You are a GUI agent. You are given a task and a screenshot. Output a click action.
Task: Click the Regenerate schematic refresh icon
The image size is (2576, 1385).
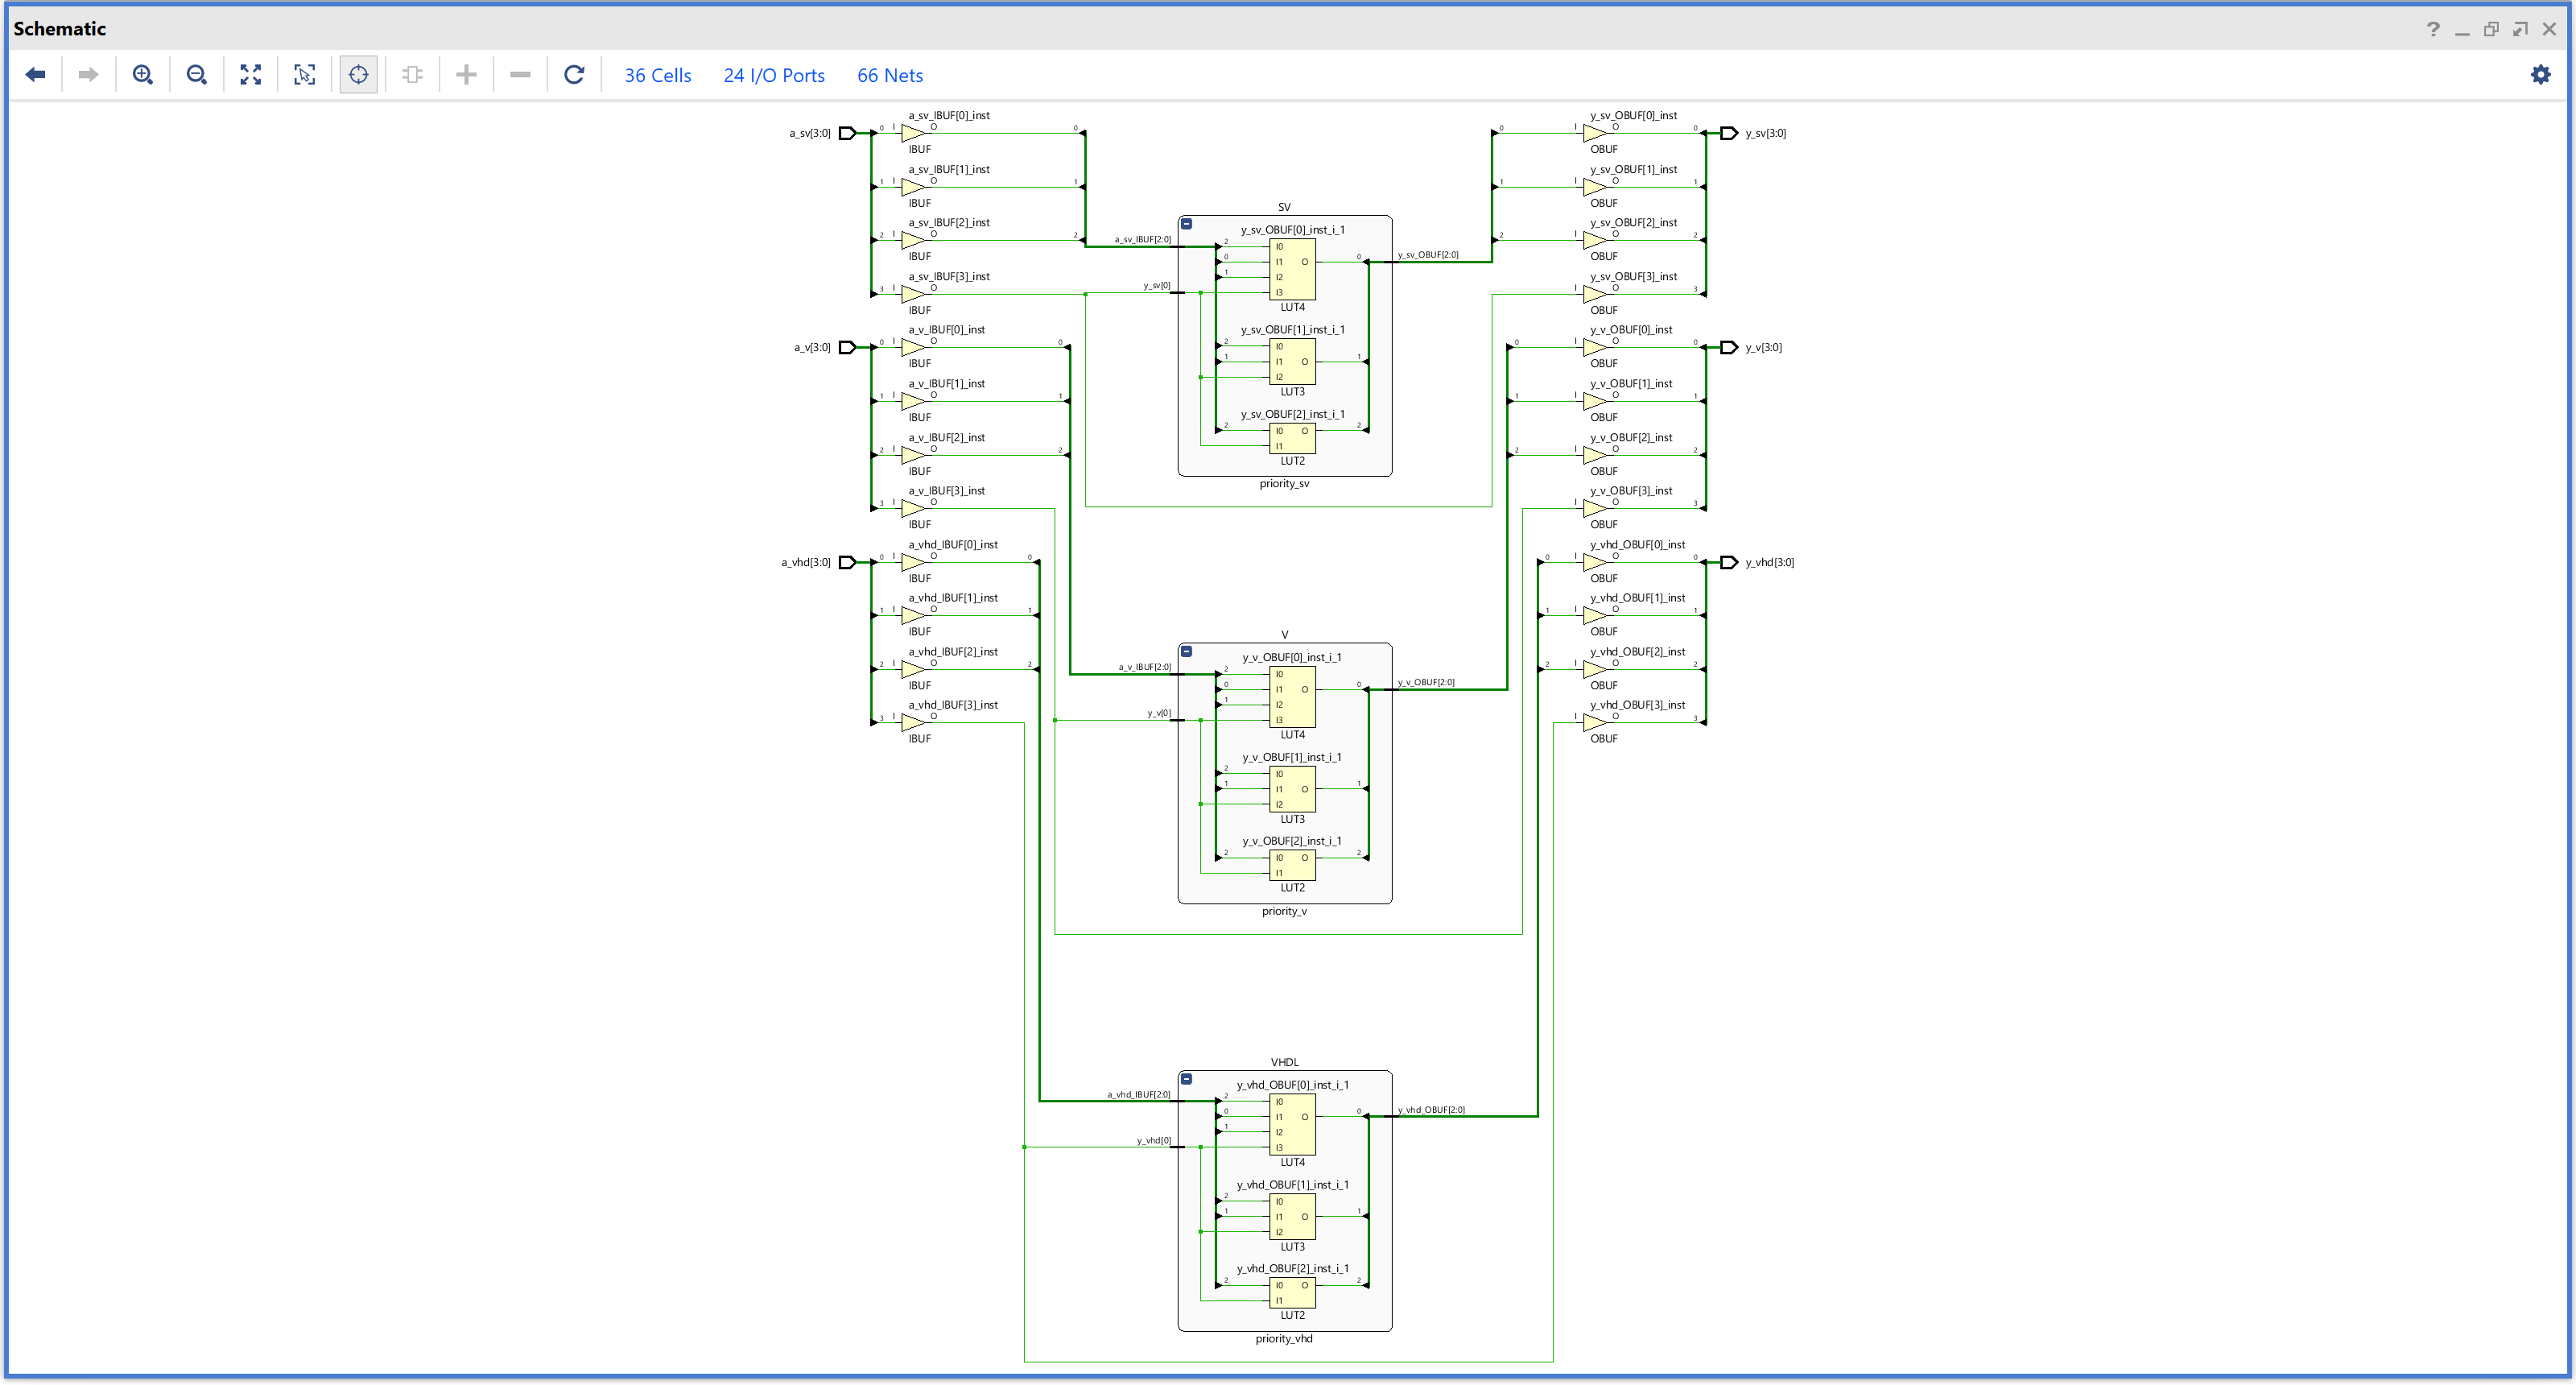point(574,75)
